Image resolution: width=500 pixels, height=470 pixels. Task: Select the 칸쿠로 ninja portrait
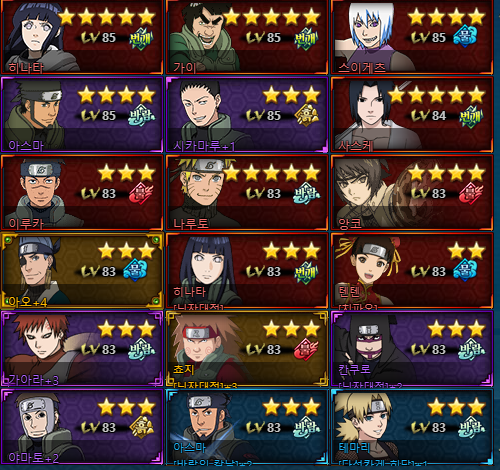click(x=372, y=347)
